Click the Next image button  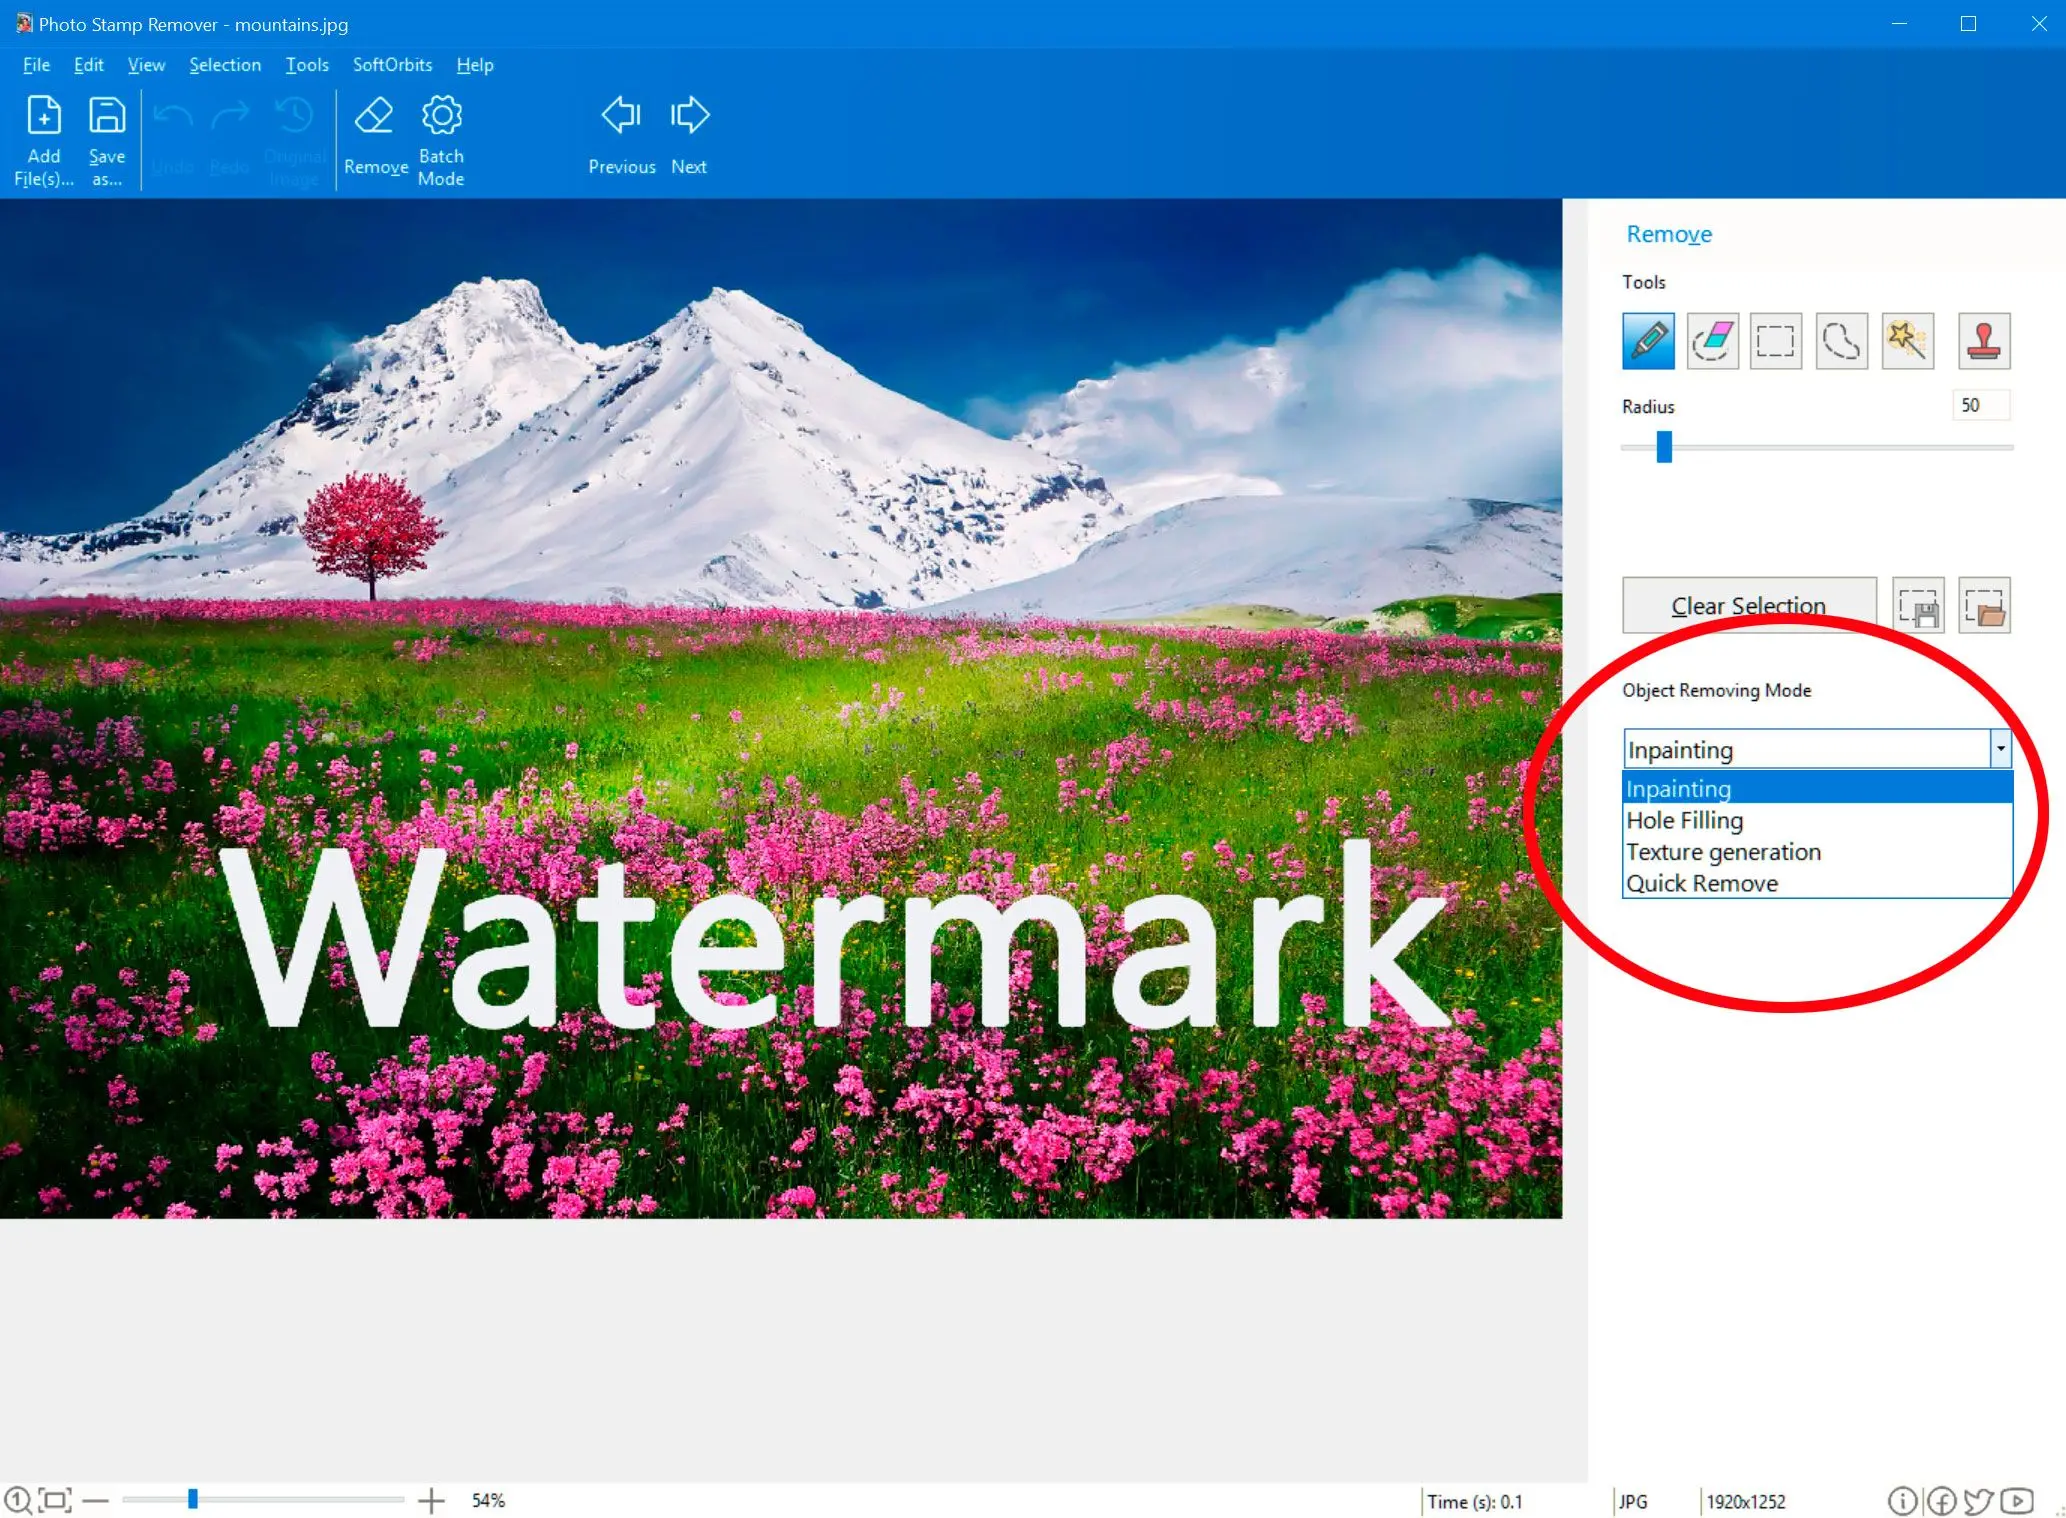[x=687, y=136]
